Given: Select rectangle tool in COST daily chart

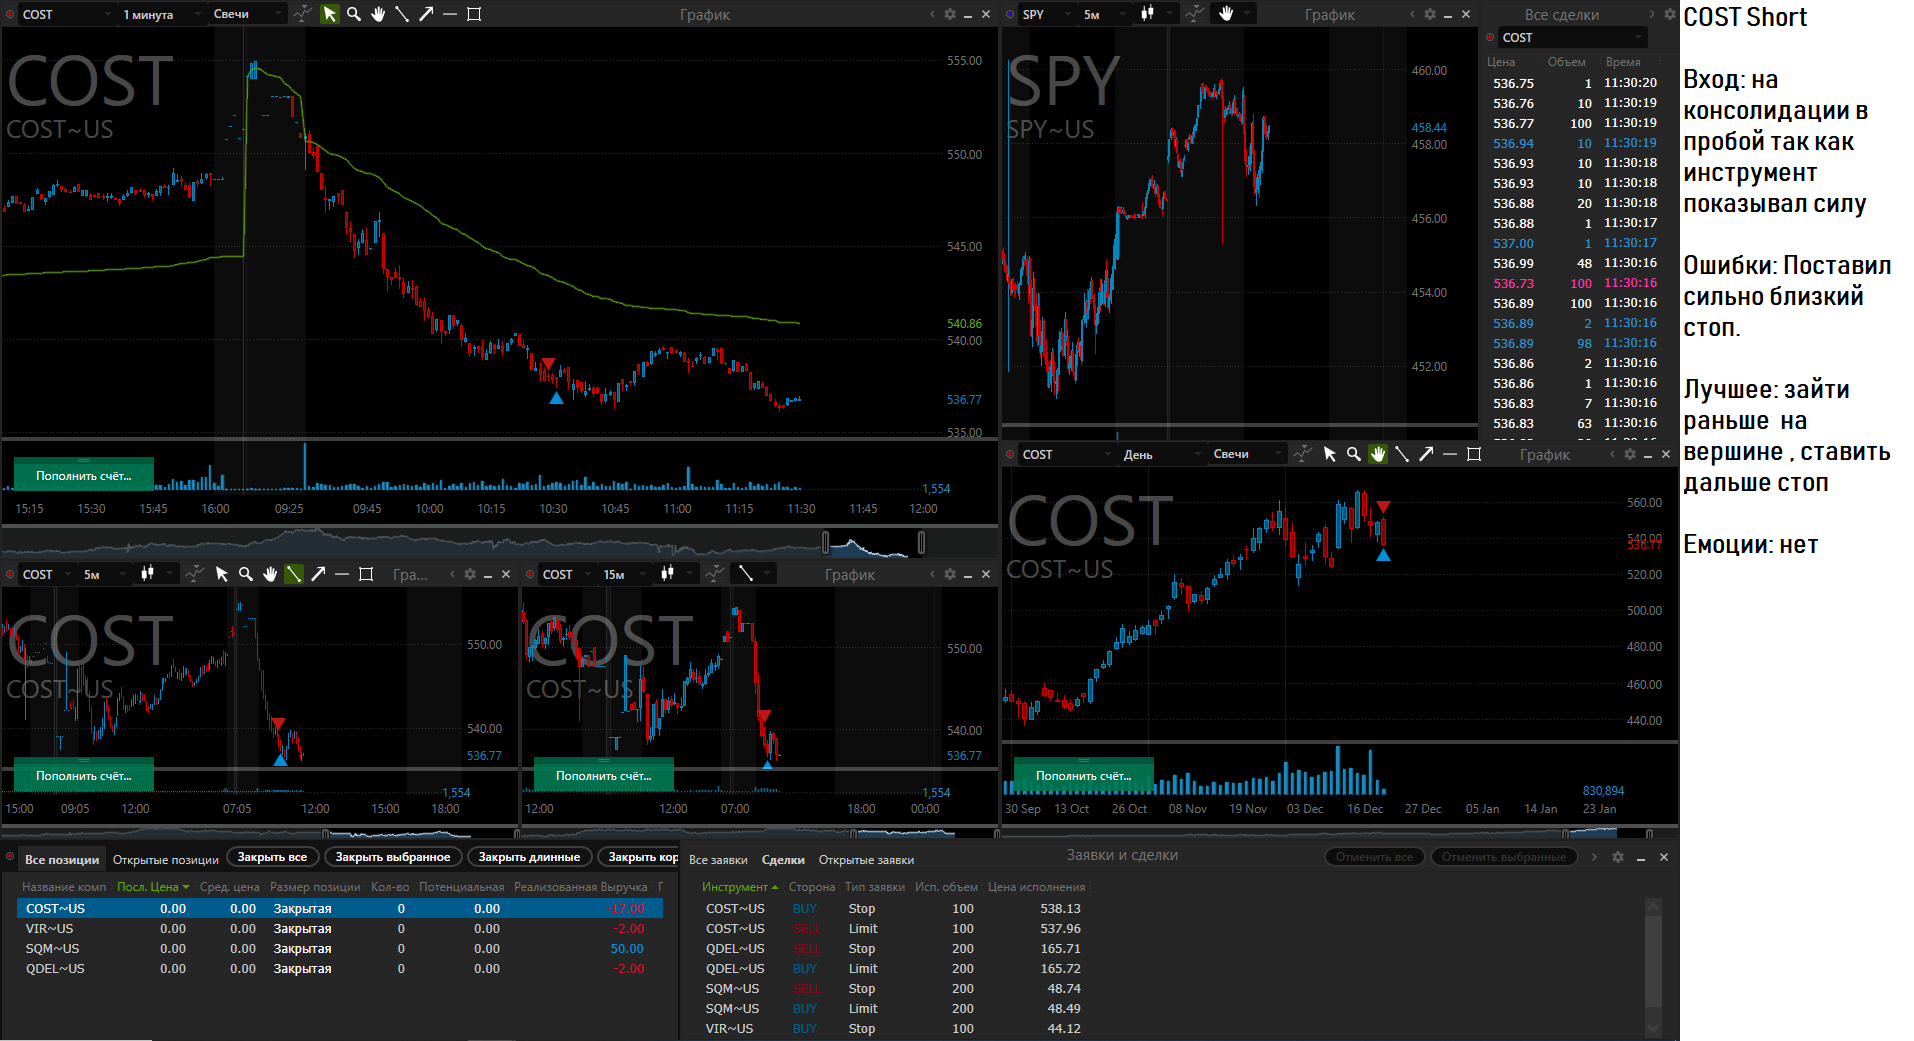Looking at the screenshot, I should coord(1474,454).
